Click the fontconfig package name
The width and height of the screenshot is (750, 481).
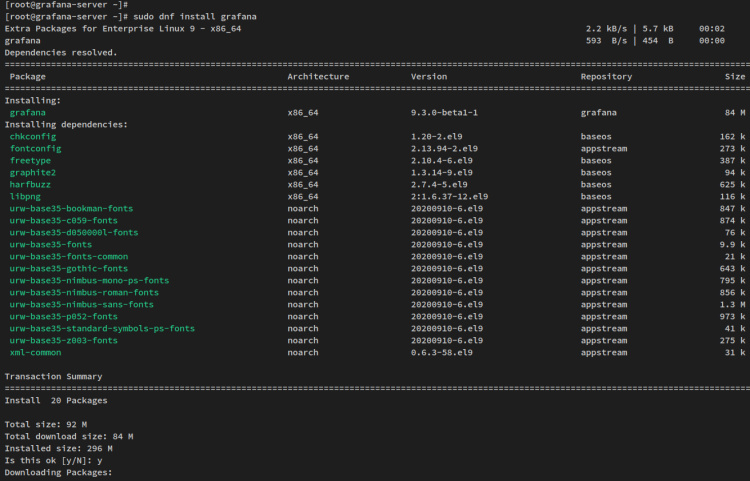tap(36, 149)
